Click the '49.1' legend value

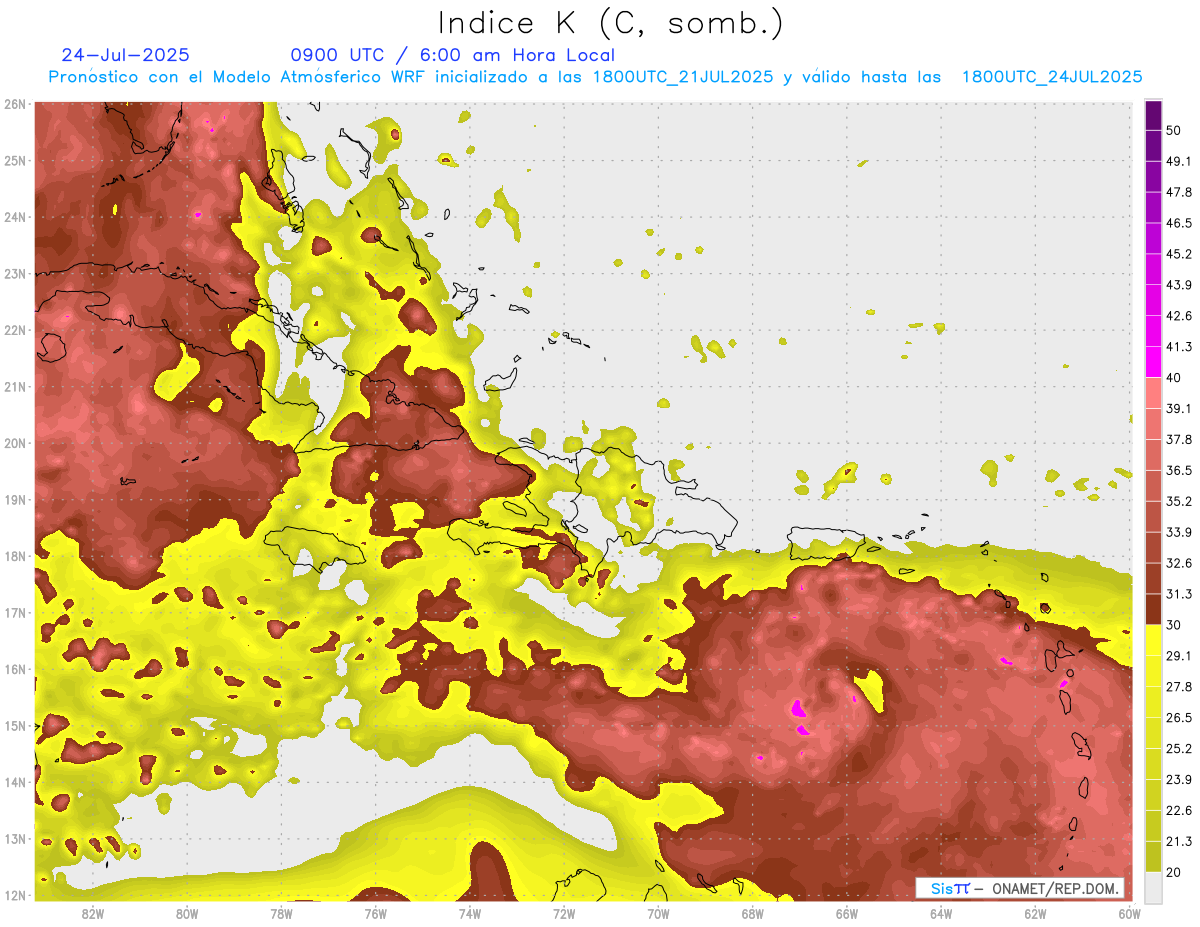click(x=1178, y=161)
